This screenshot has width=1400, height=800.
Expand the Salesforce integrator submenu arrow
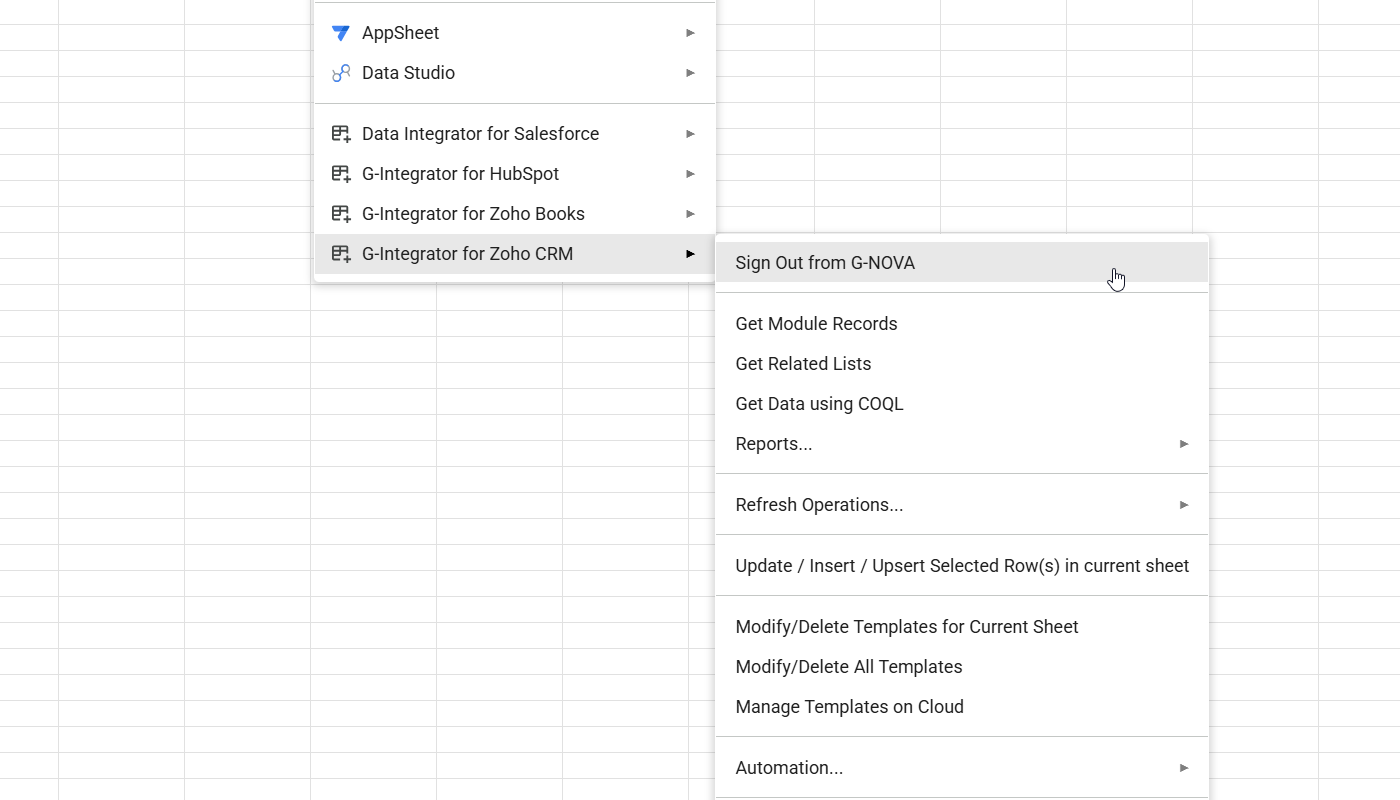690,134
